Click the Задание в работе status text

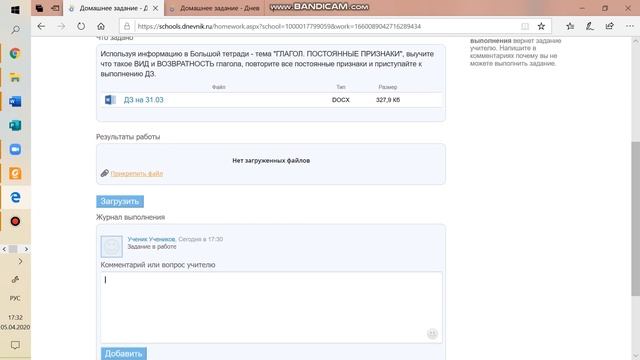[152, 247]
